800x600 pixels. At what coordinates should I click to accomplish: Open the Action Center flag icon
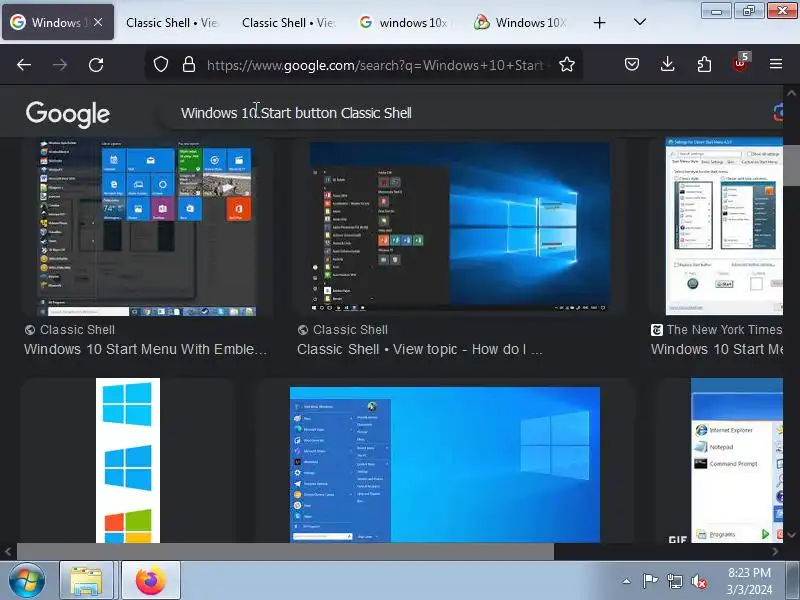(650, 581)
